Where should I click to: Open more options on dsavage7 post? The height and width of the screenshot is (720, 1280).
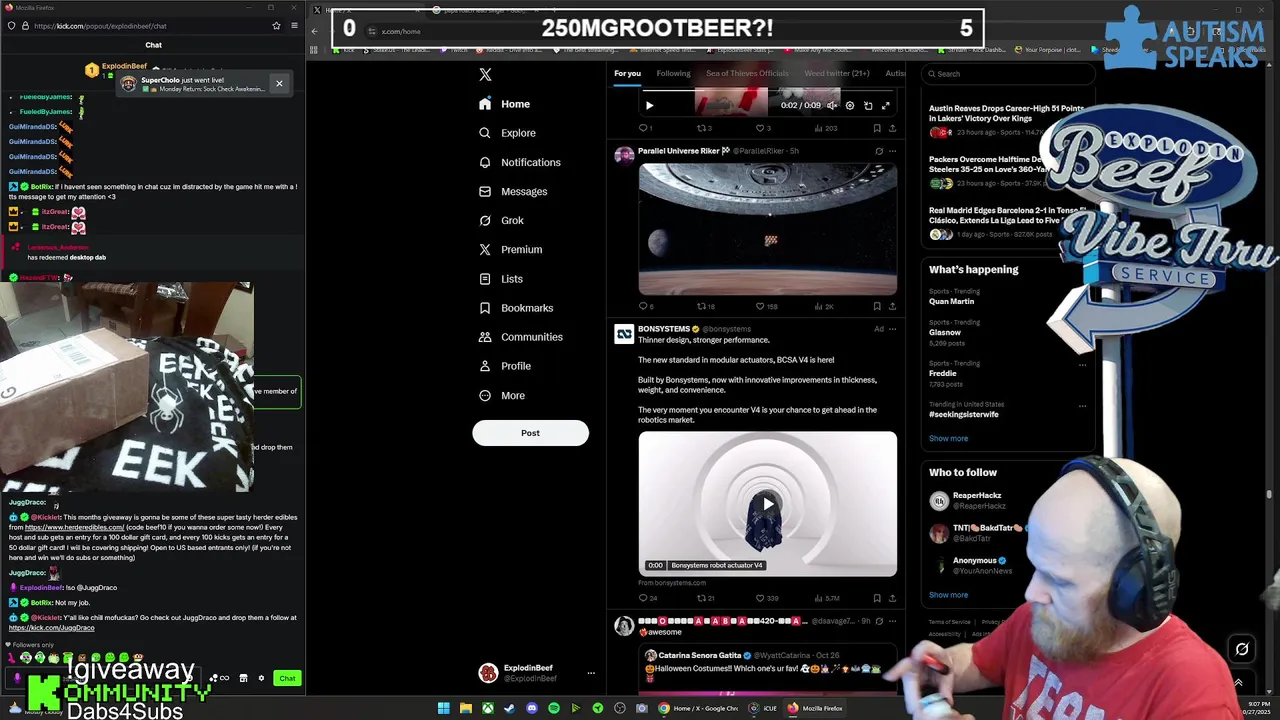click(892, 621)
